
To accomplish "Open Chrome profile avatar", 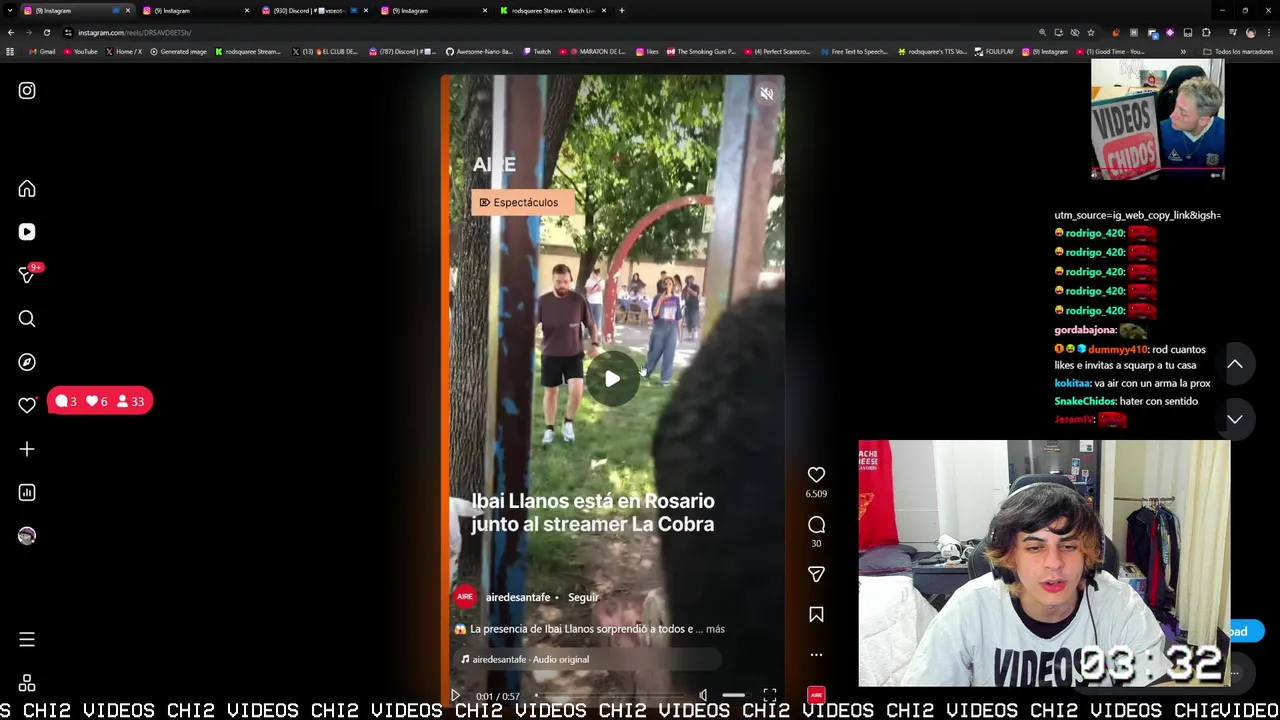I will tap(1250, 33).
